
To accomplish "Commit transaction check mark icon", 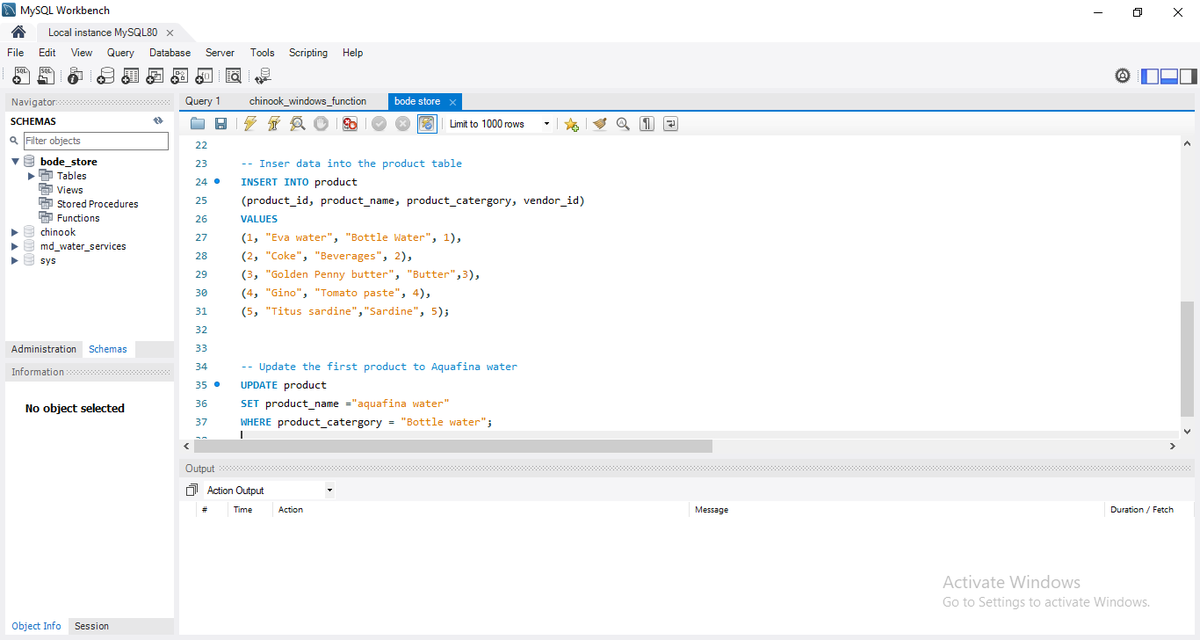I will (x=379, y=124).
